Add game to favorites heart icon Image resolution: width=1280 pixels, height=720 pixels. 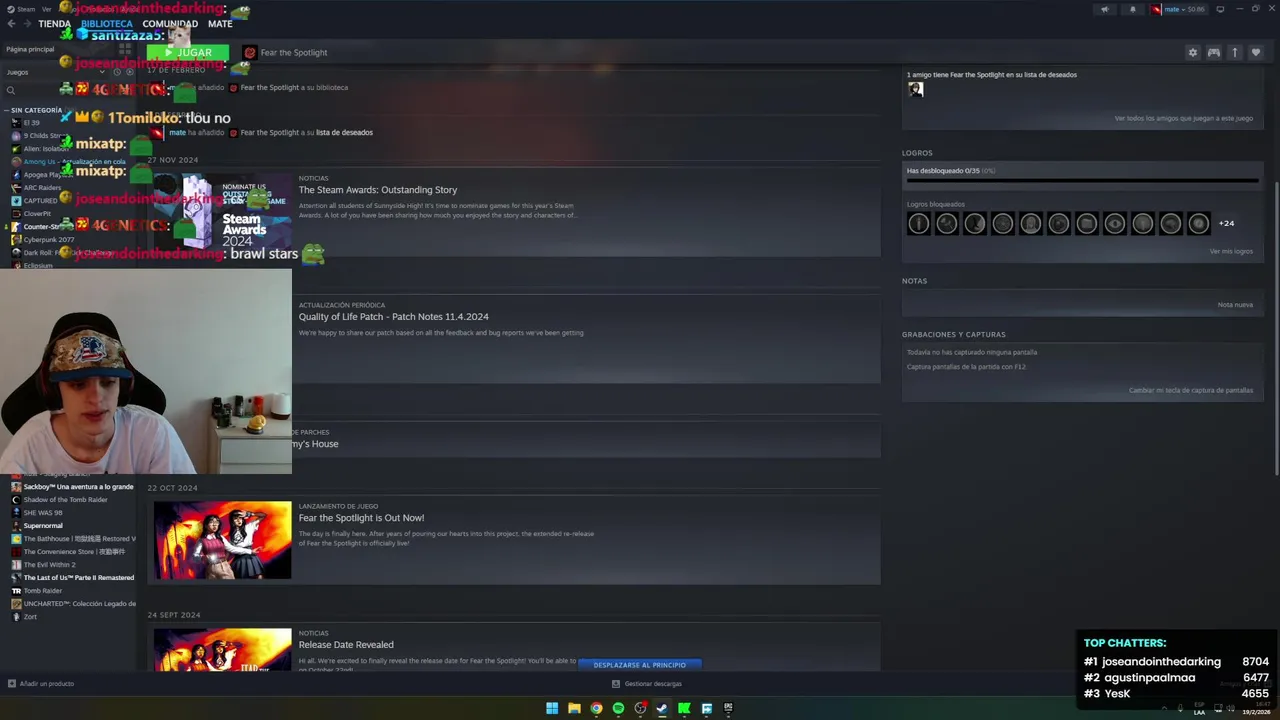tap(1256, 52)
